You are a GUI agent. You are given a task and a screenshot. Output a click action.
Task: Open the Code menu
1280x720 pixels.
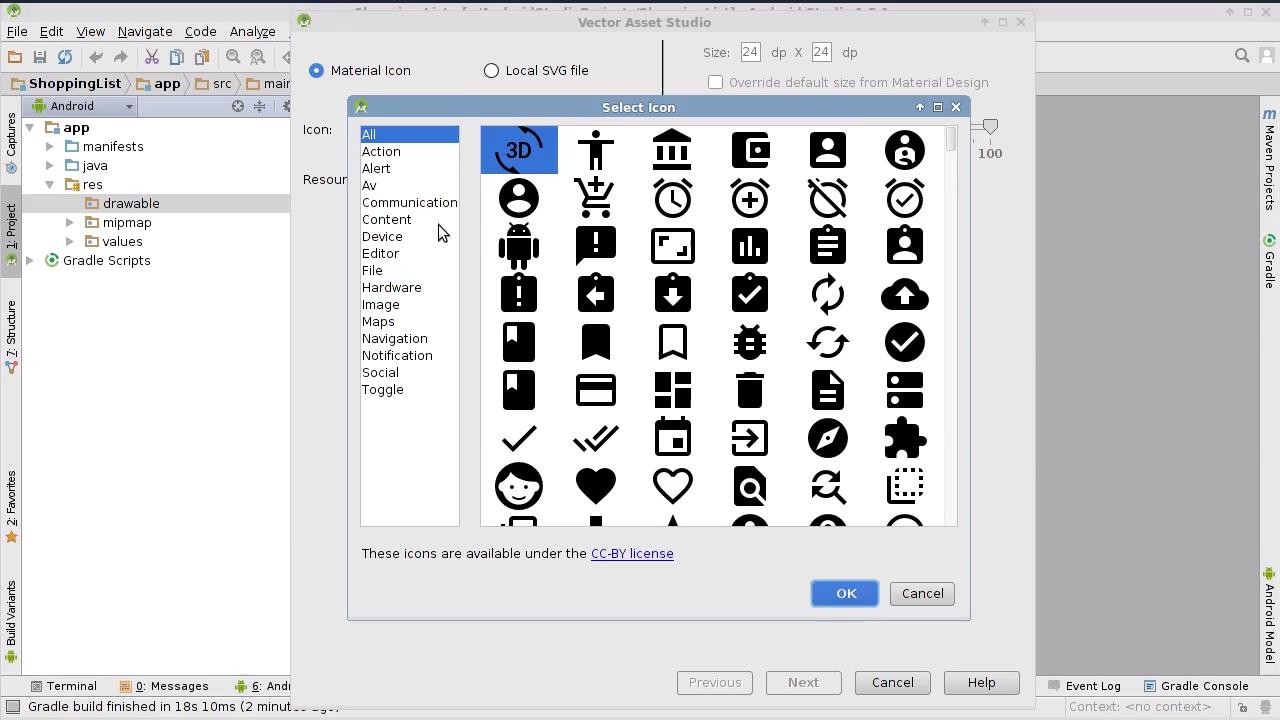click(200, 31)
